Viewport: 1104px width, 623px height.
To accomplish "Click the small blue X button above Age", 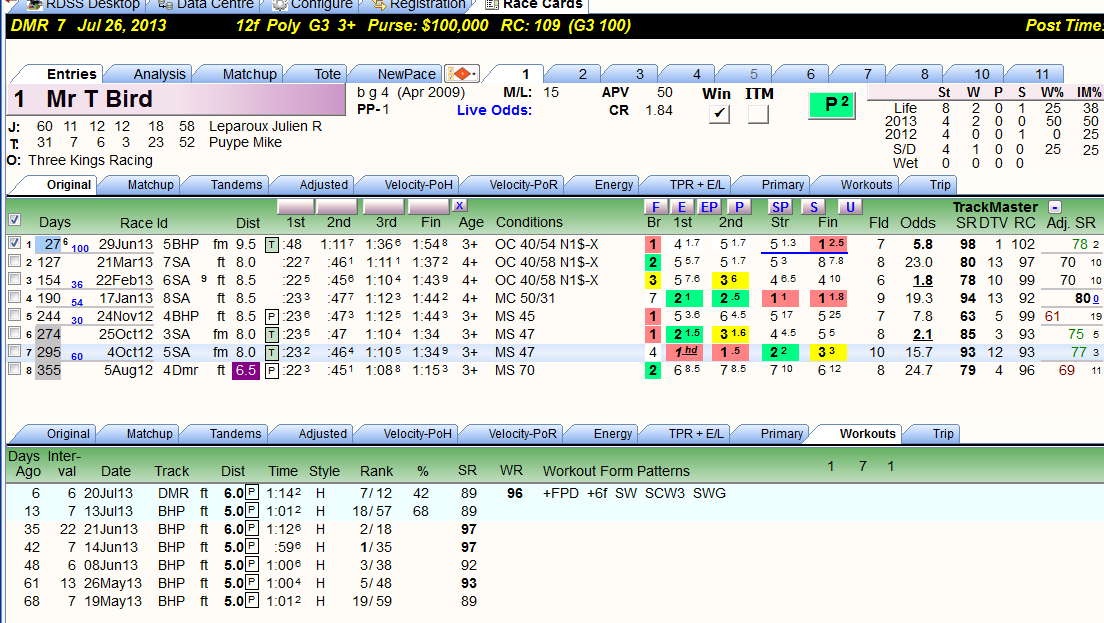I will (x=459, y=206).
